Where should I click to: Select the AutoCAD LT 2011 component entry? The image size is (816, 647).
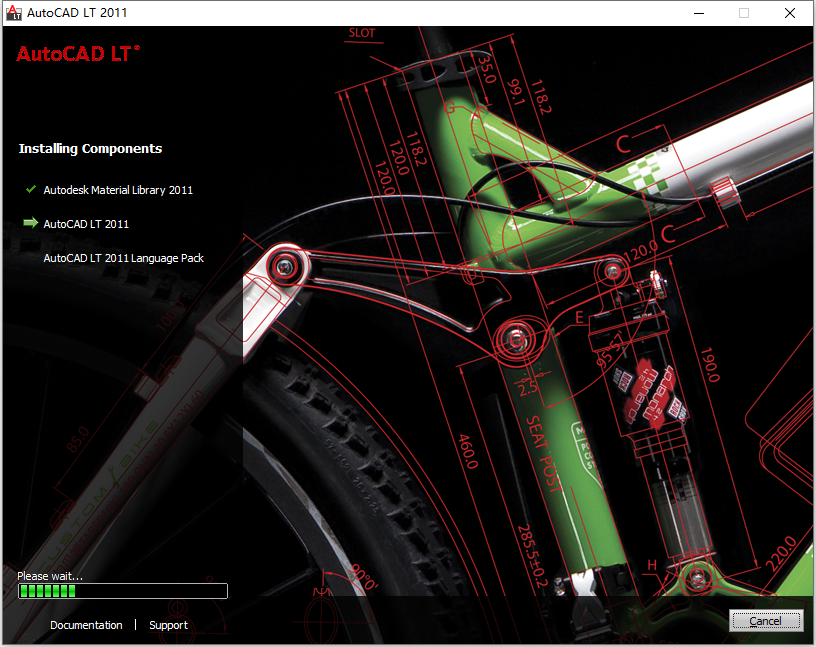(86, 224)
